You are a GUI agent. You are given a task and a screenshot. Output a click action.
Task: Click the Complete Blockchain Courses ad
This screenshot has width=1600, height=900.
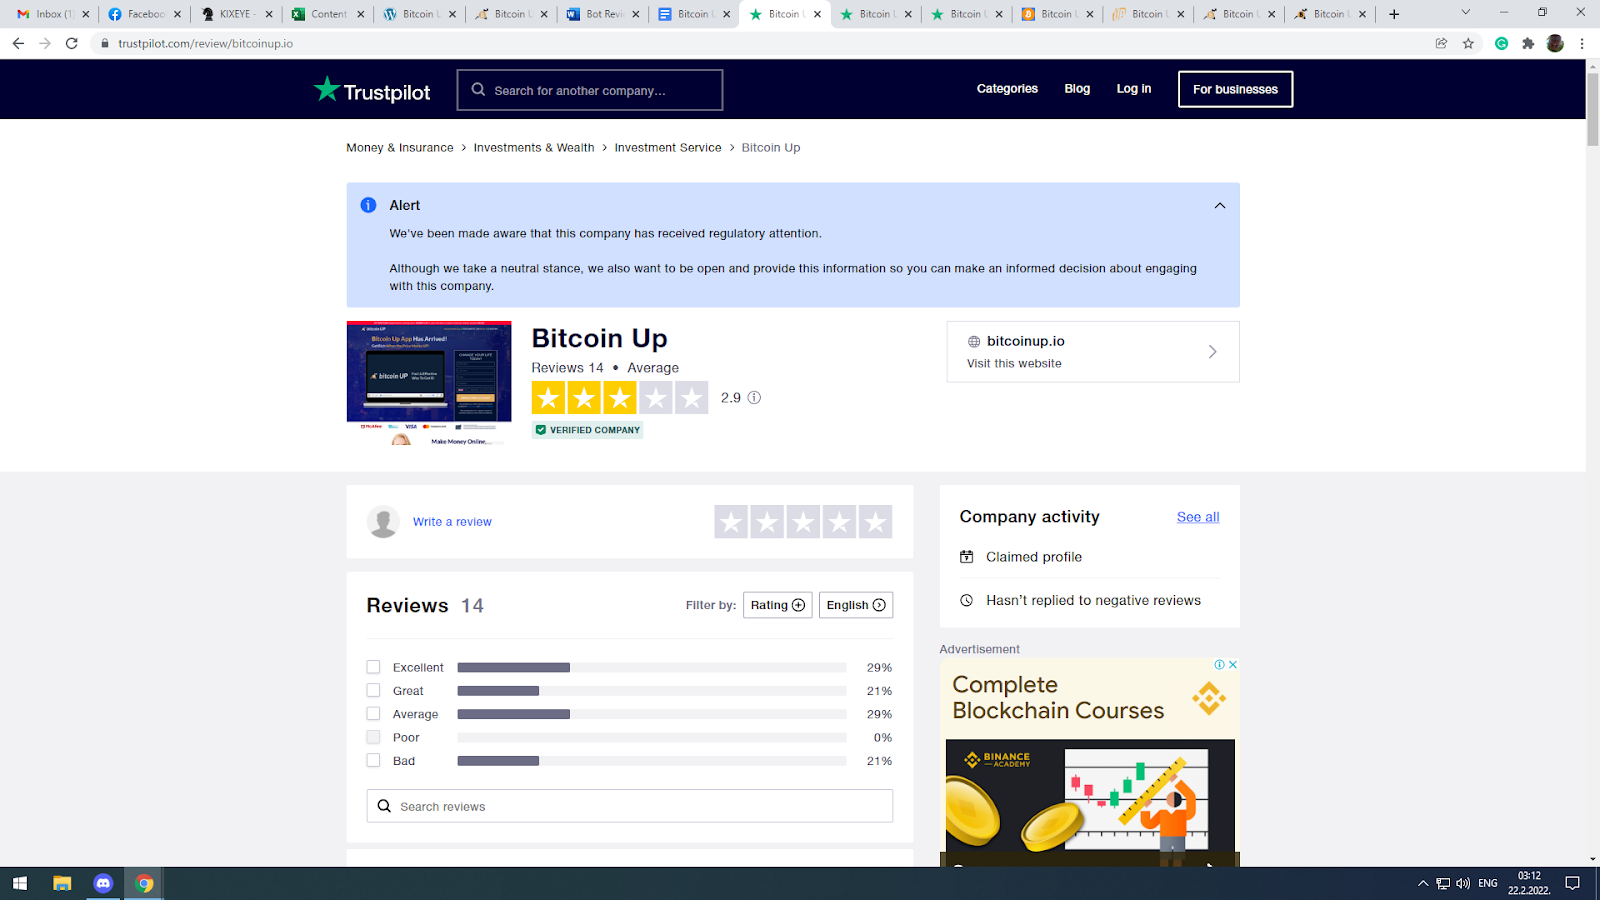[1090, 762]
